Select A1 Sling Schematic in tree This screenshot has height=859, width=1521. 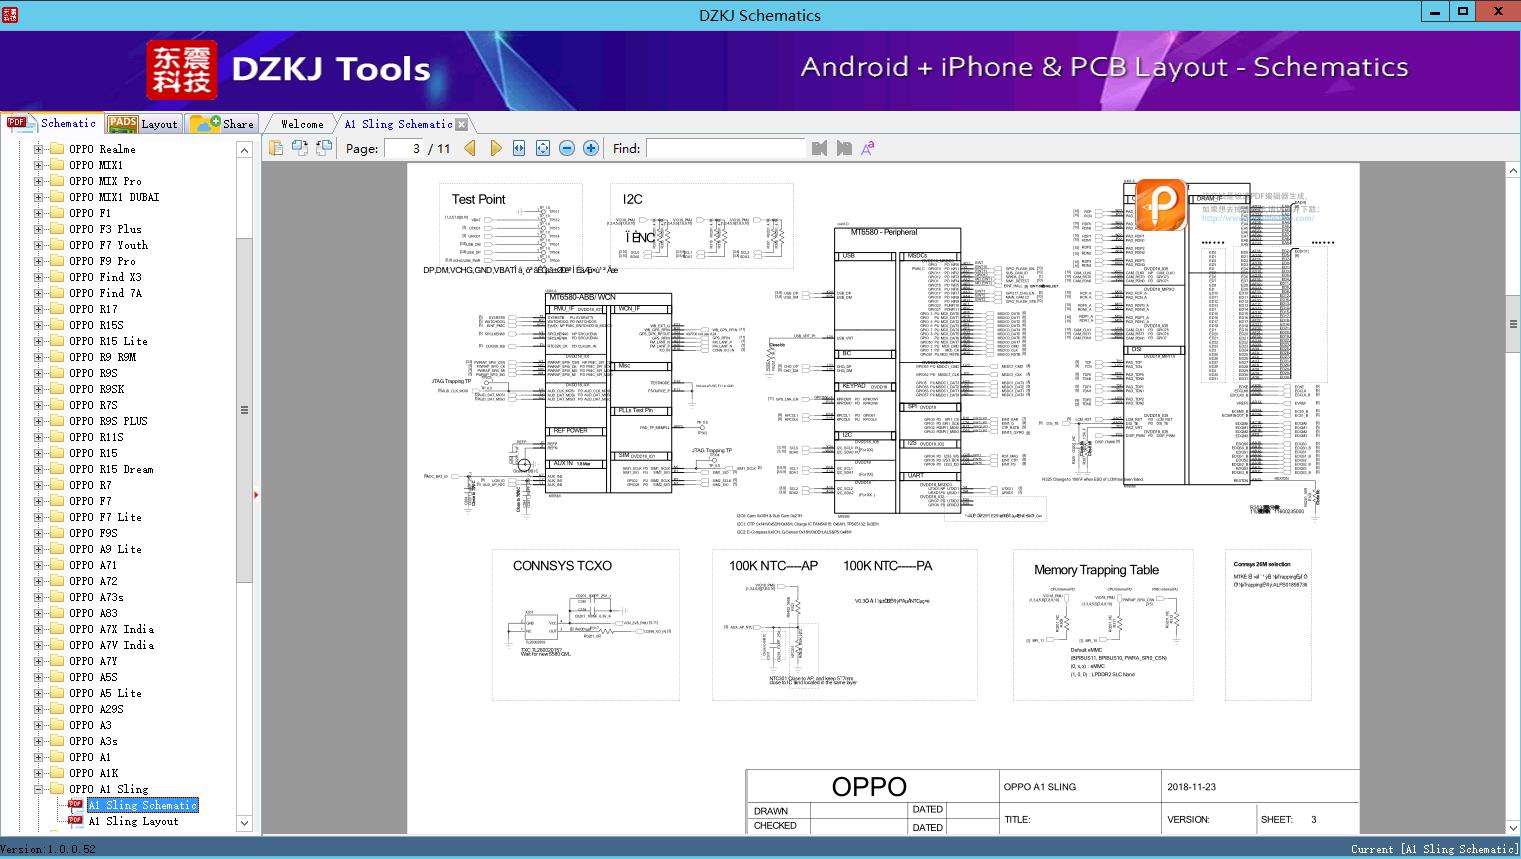[x=143, y=805]
